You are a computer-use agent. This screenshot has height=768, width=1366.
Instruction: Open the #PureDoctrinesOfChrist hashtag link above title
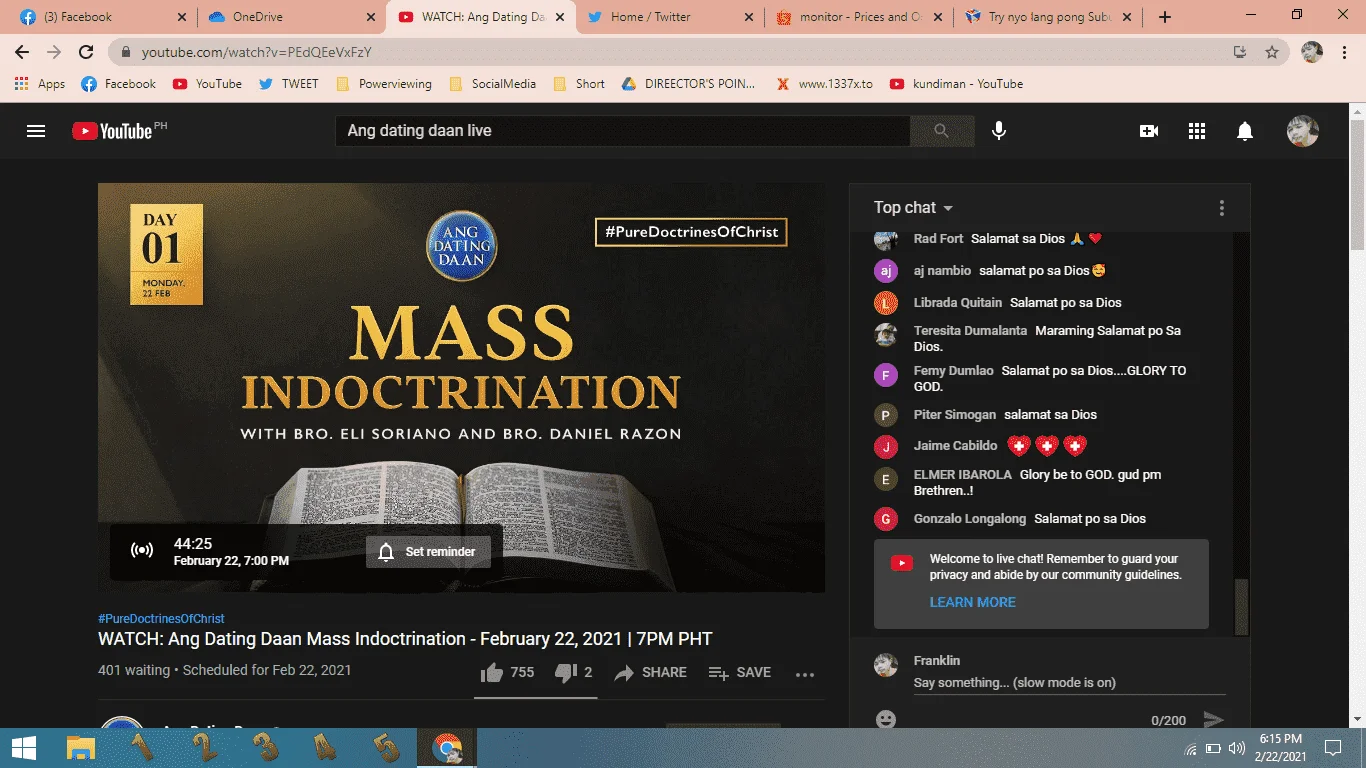pyautogui.click(x=161, y=619)
